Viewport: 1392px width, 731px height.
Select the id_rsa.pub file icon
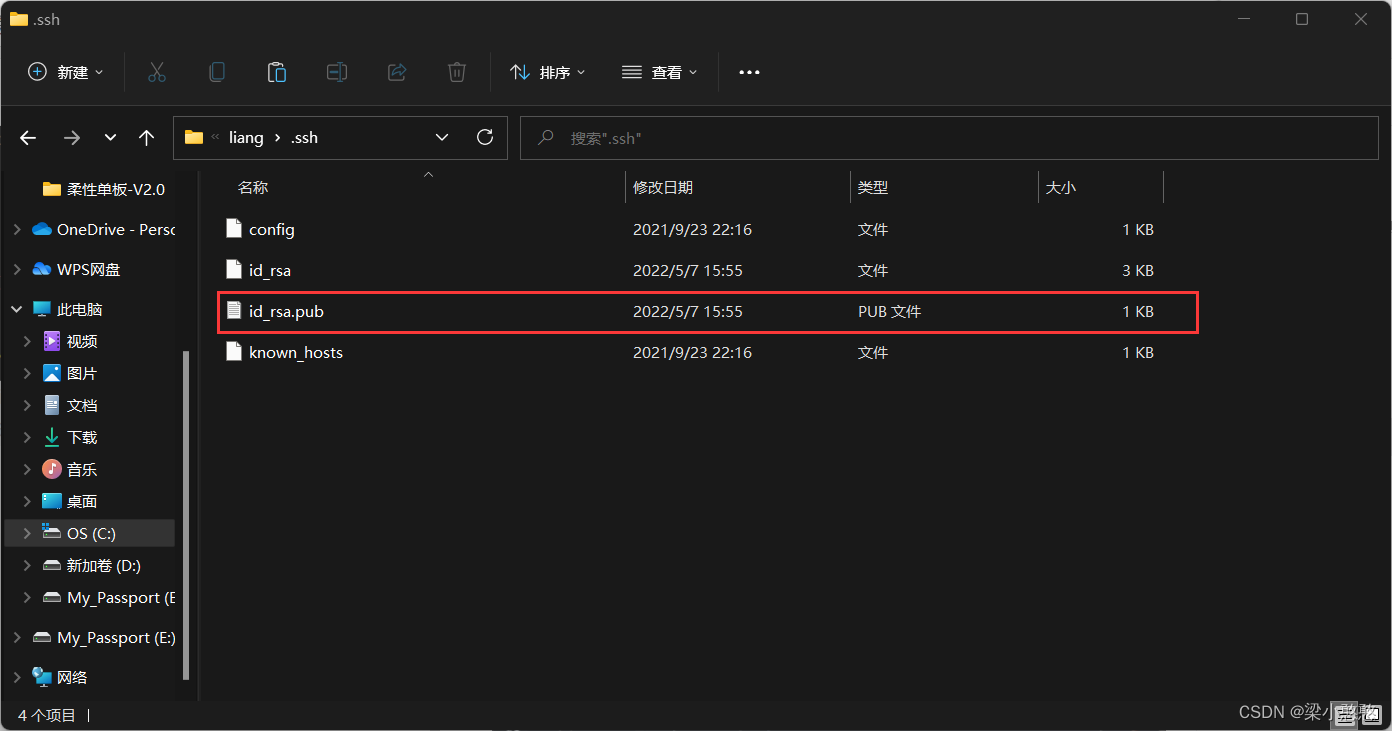pos(234,311)
